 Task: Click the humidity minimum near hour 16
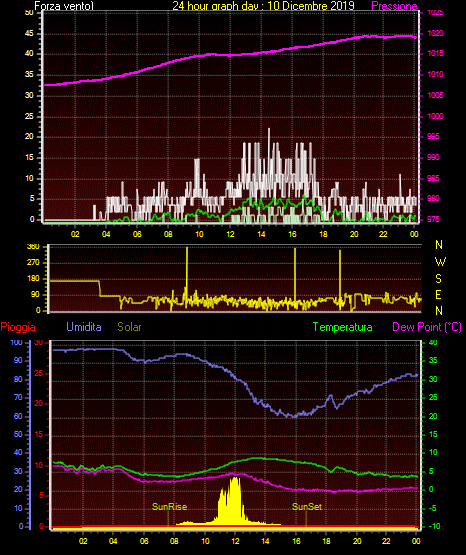(294, 417)
